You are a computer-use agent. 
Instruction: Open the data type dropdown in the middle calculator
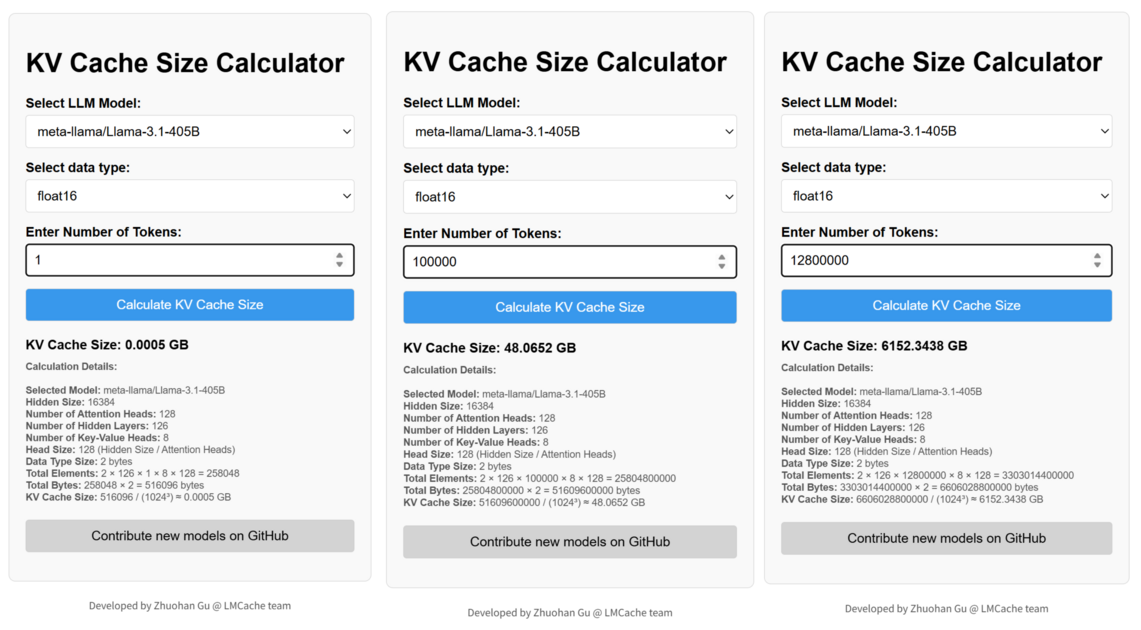(x=569, y=196)
